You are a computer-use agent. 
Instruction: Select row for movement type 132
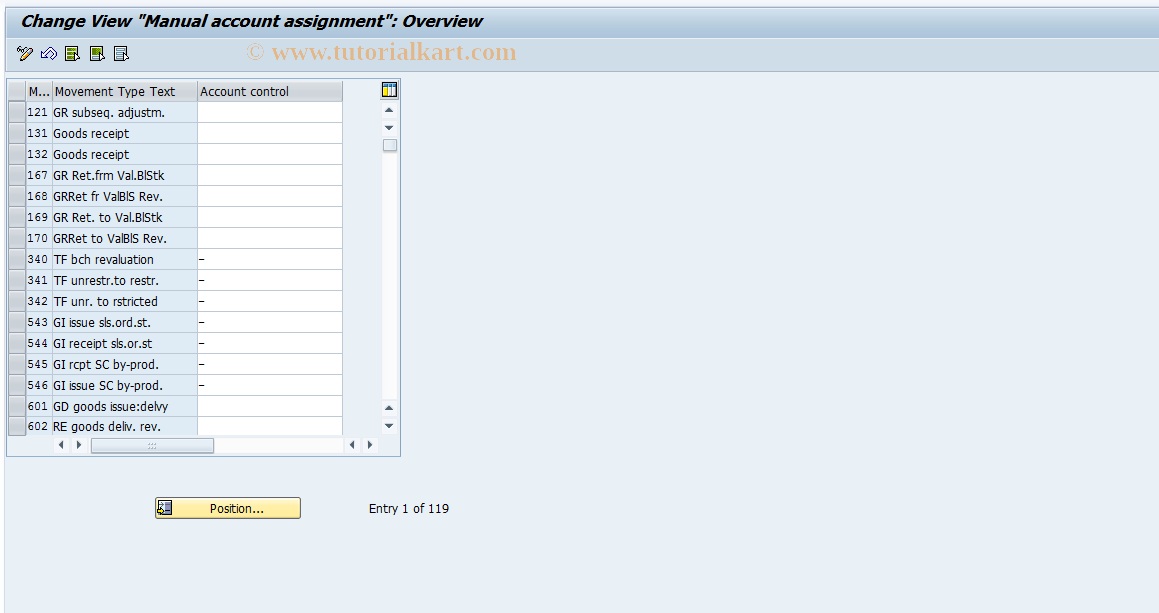click(16, 155)
